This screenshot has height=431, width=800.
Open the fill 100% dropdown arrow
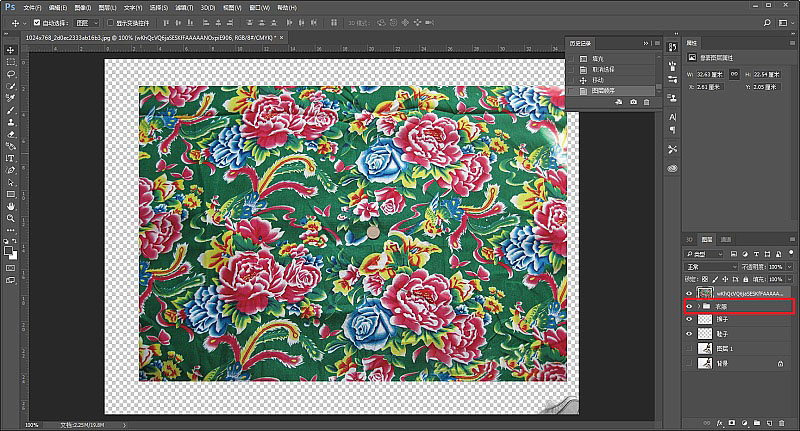pyautogui.click(x=789, y=280)
